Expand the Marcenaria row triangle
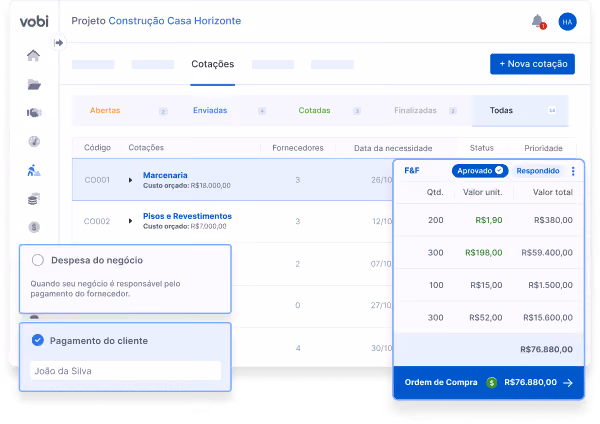 coord(130,180)
